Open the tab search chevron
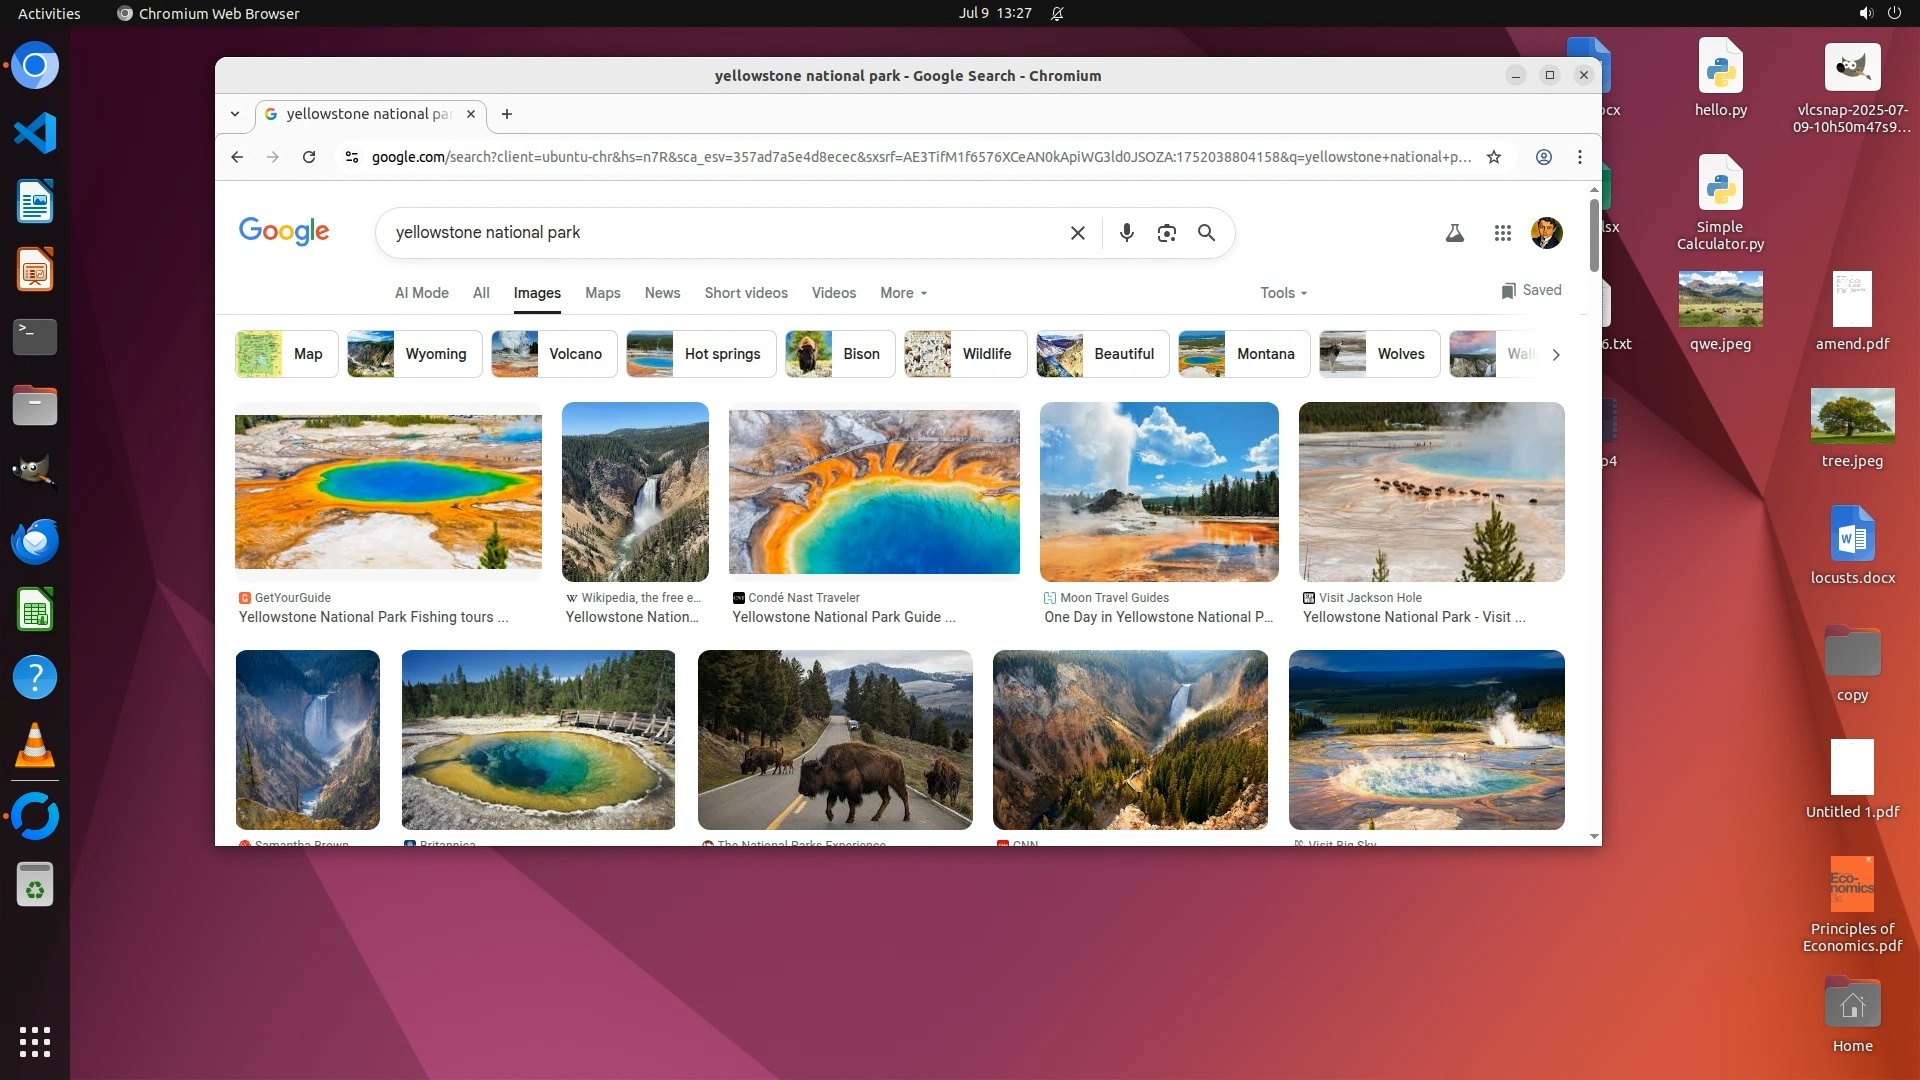 [235, 114]
